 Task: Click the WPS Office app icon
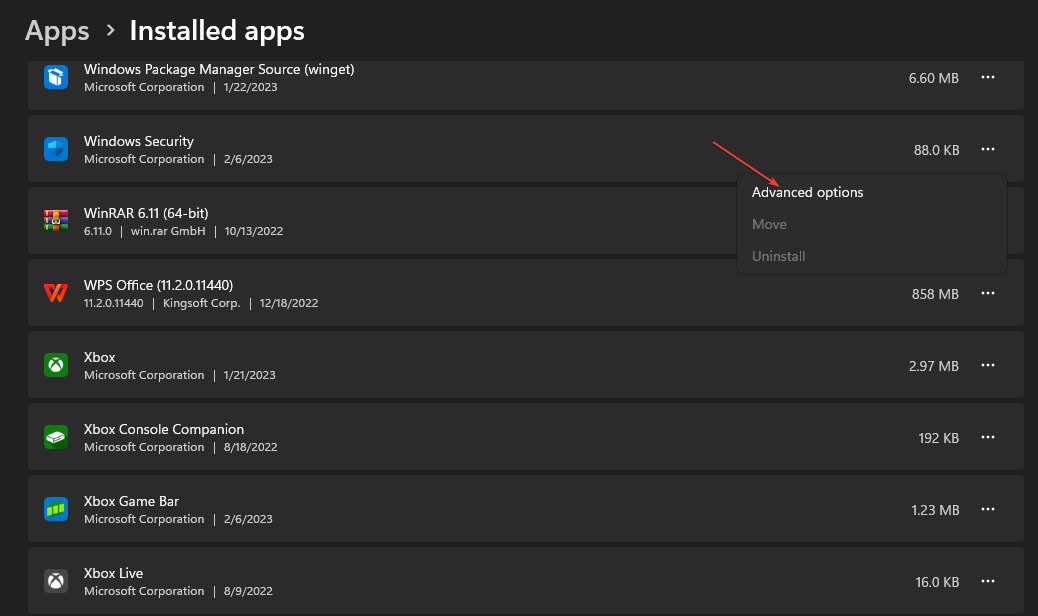[x=56, y=293]
